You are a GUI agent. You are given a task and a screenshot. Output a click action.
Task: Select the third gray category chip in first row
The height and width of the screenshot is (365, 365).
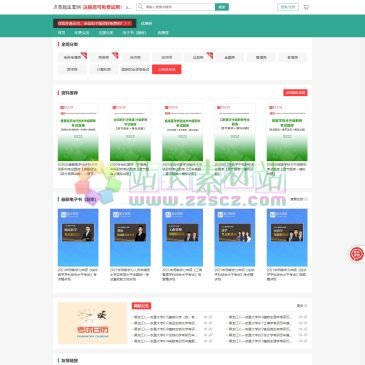(135, 57)
